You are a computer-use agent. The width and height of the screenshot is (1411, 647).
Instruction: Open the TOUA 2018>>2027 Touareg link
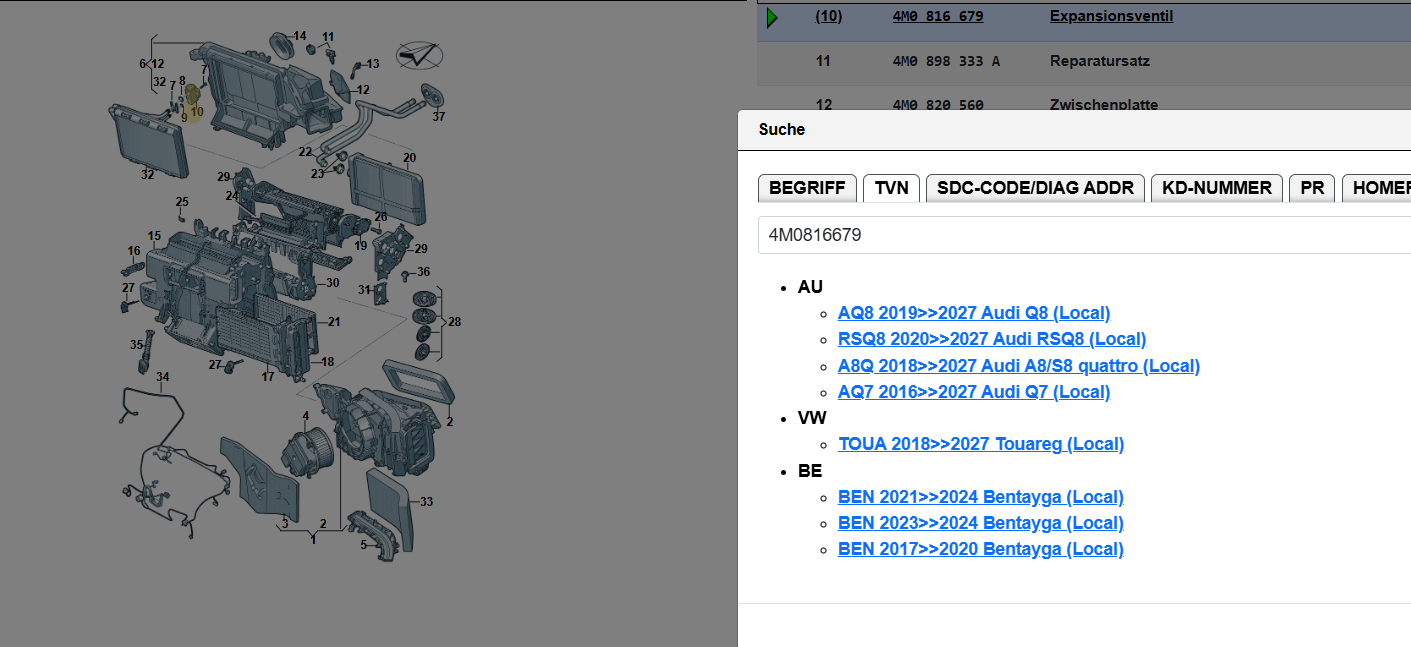coord(980,444)
